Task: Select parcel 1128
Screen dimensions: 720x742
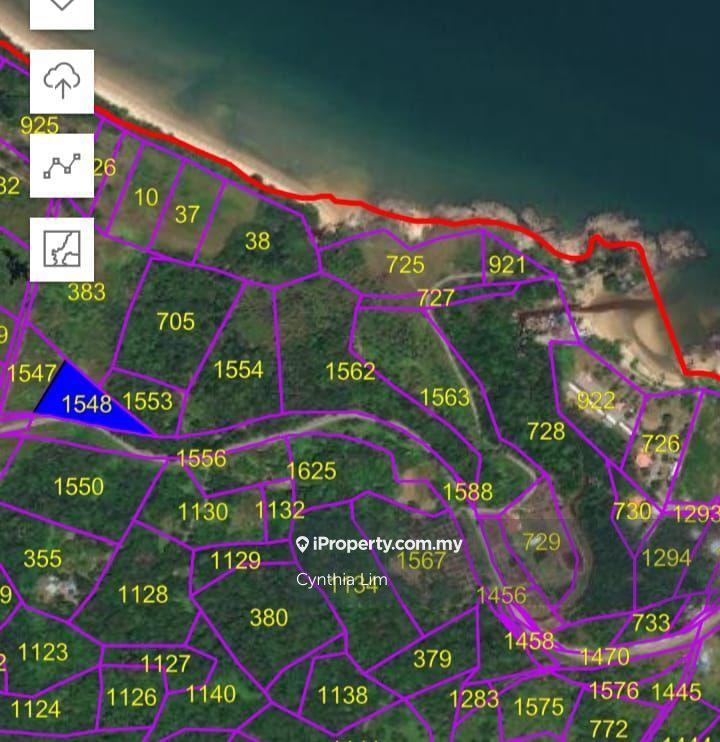Action: [x=143, y=594]
